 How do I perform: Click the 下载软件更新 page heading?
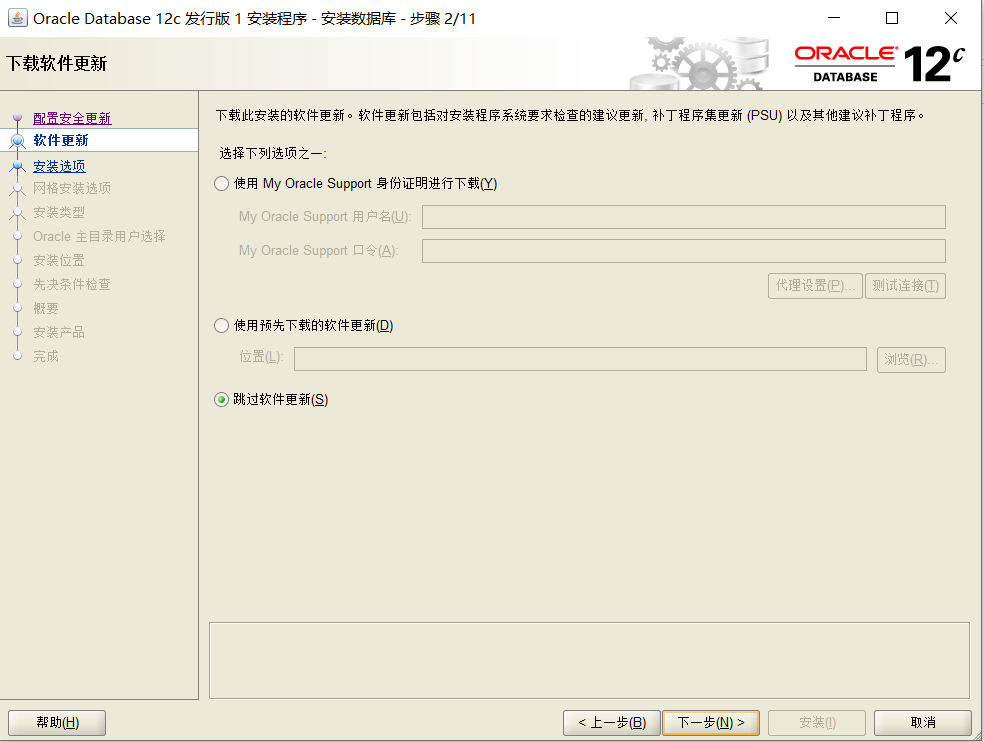tap(56, 63)
